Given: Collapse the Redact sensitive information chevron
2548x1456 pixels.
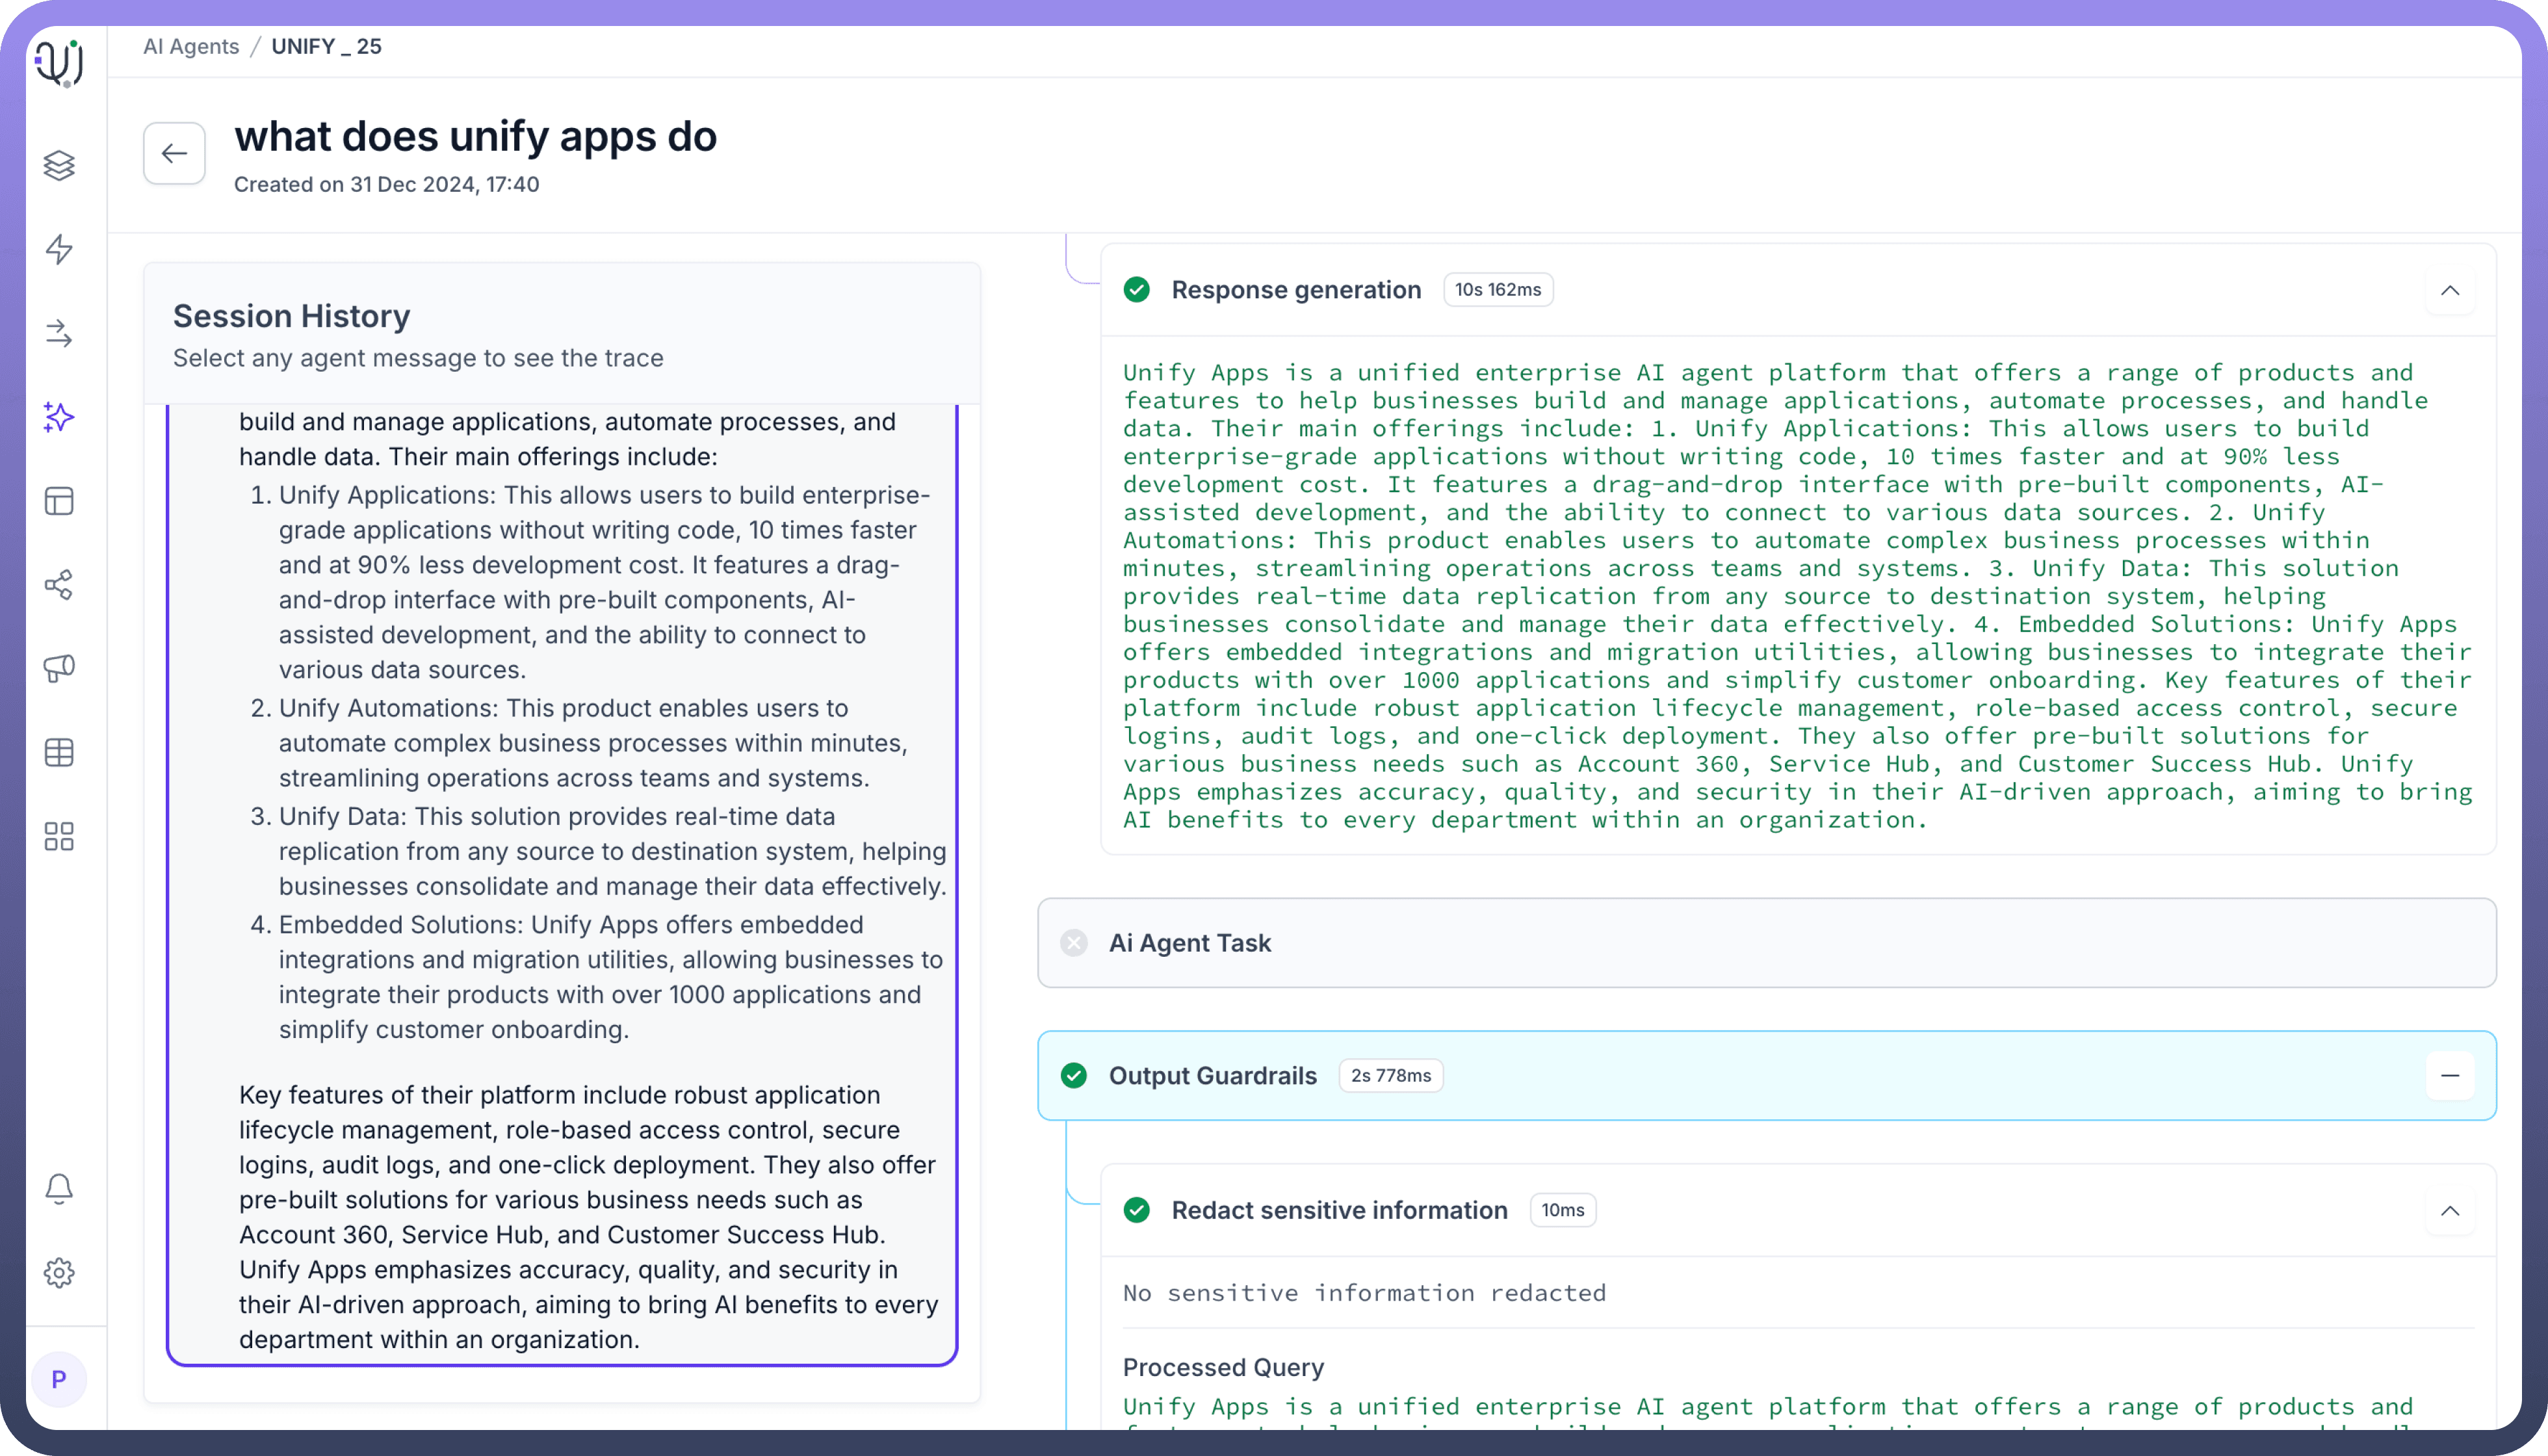Looking at the screenshot, I should pos(2449,1210).
